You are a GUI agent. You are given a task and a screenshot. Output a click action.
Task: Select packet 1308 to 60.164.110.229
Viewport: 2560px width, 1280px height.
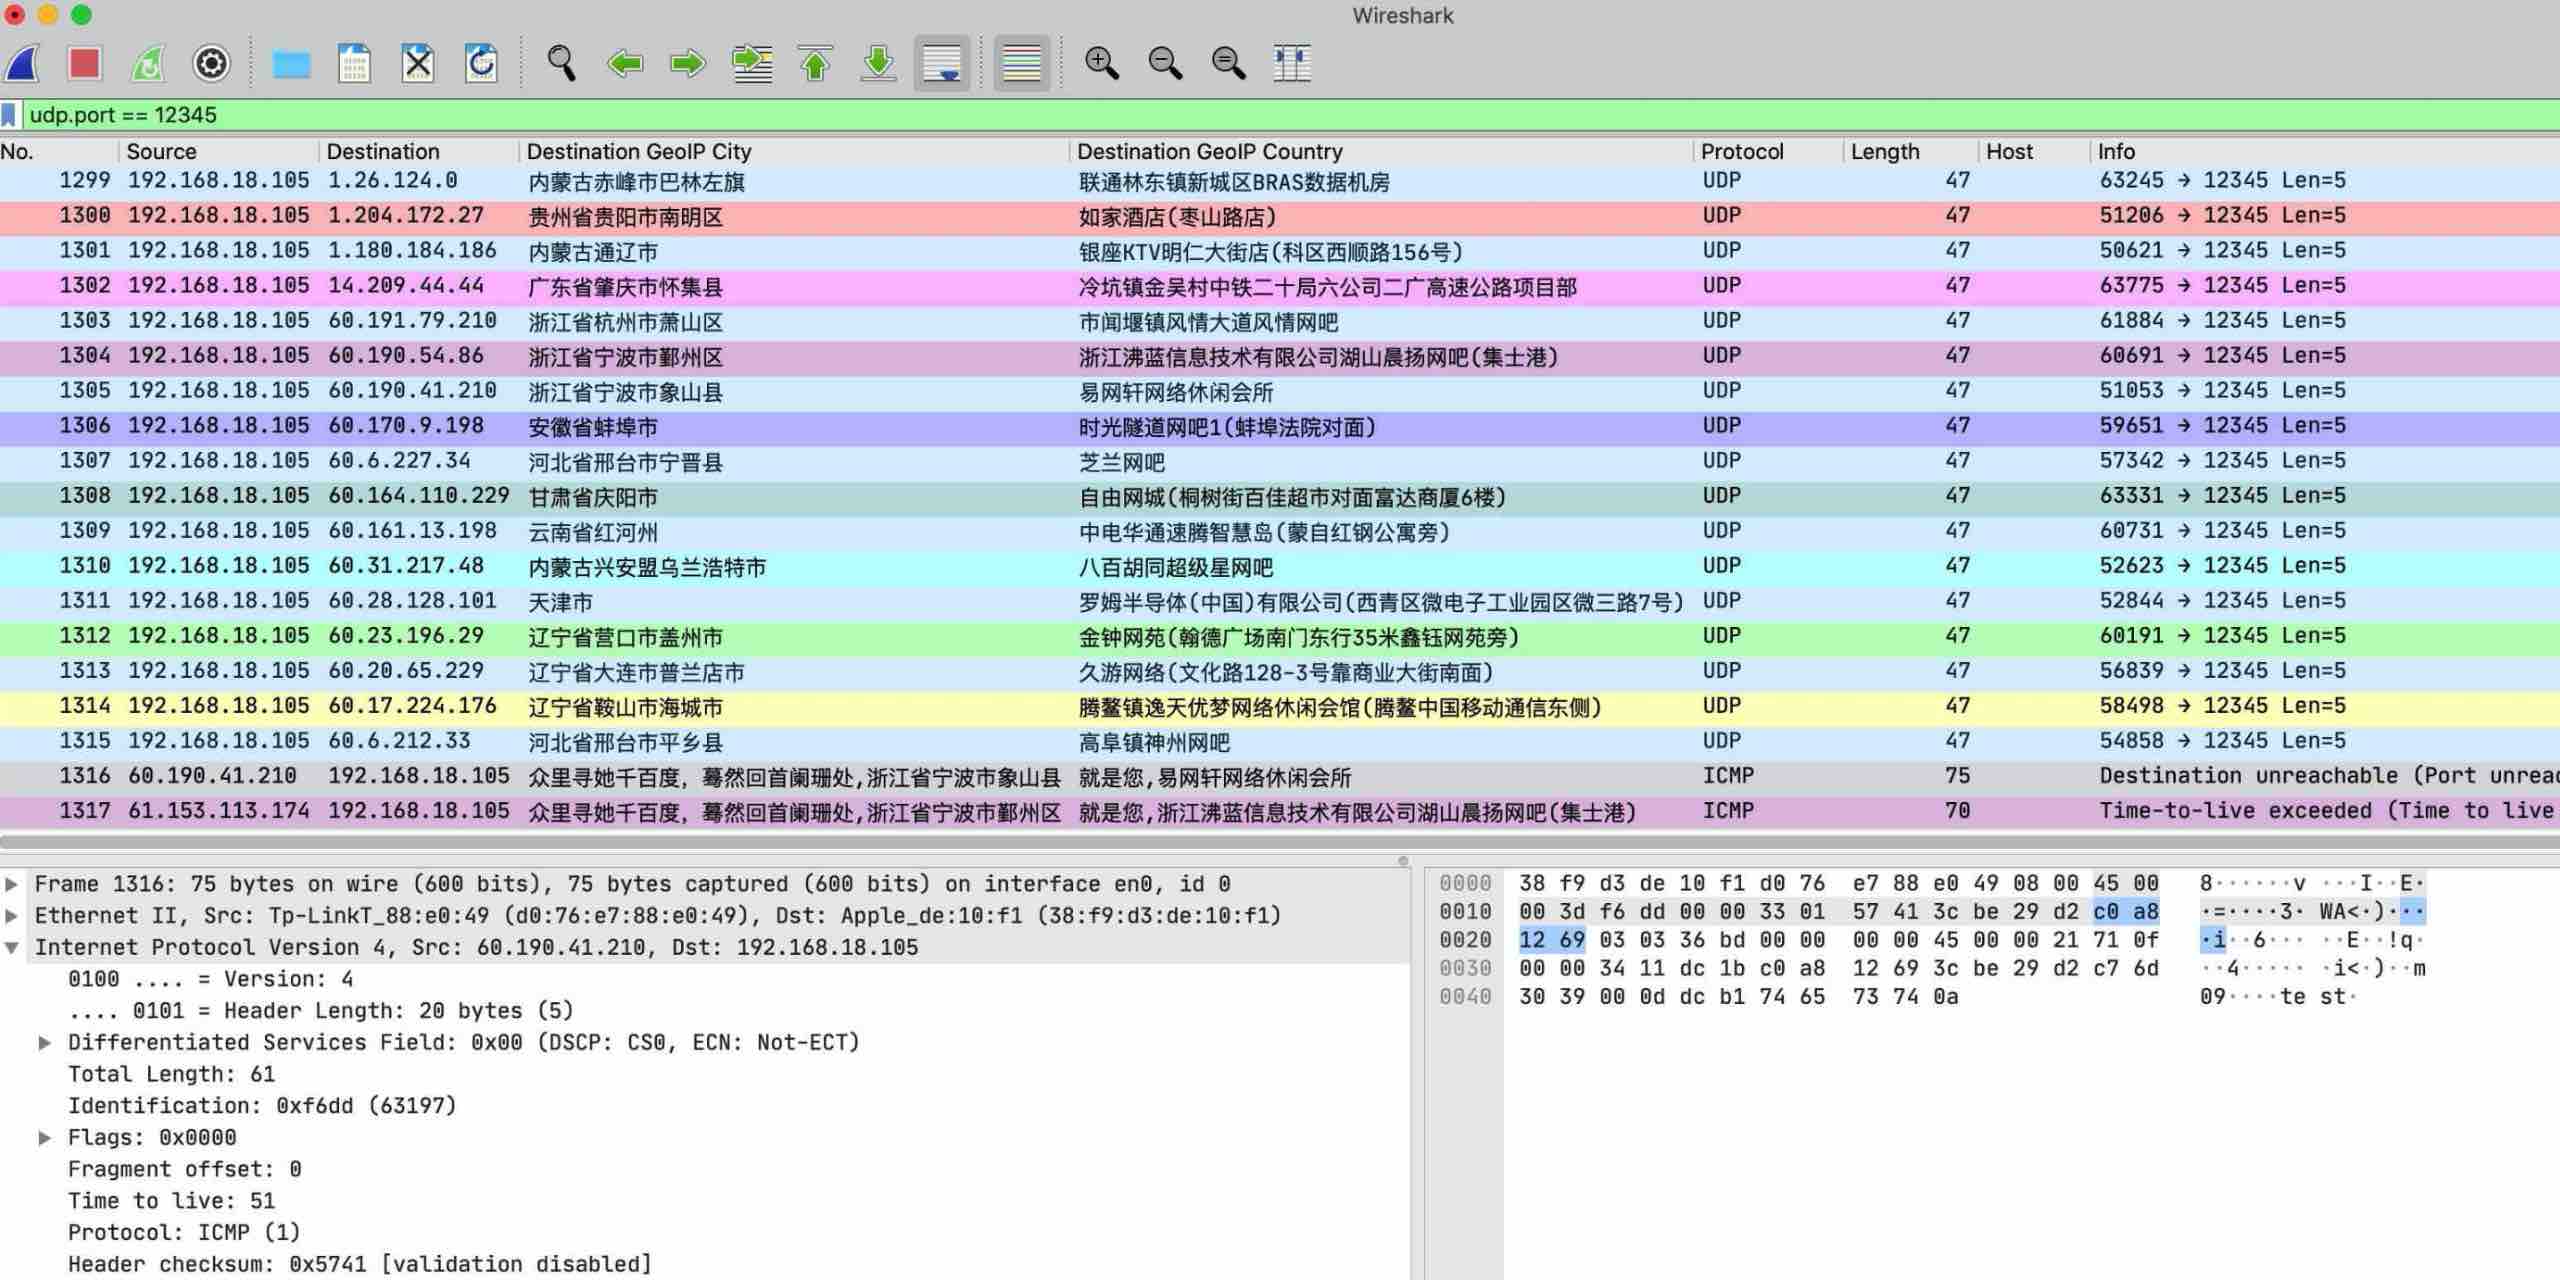tap(1280, 496)
